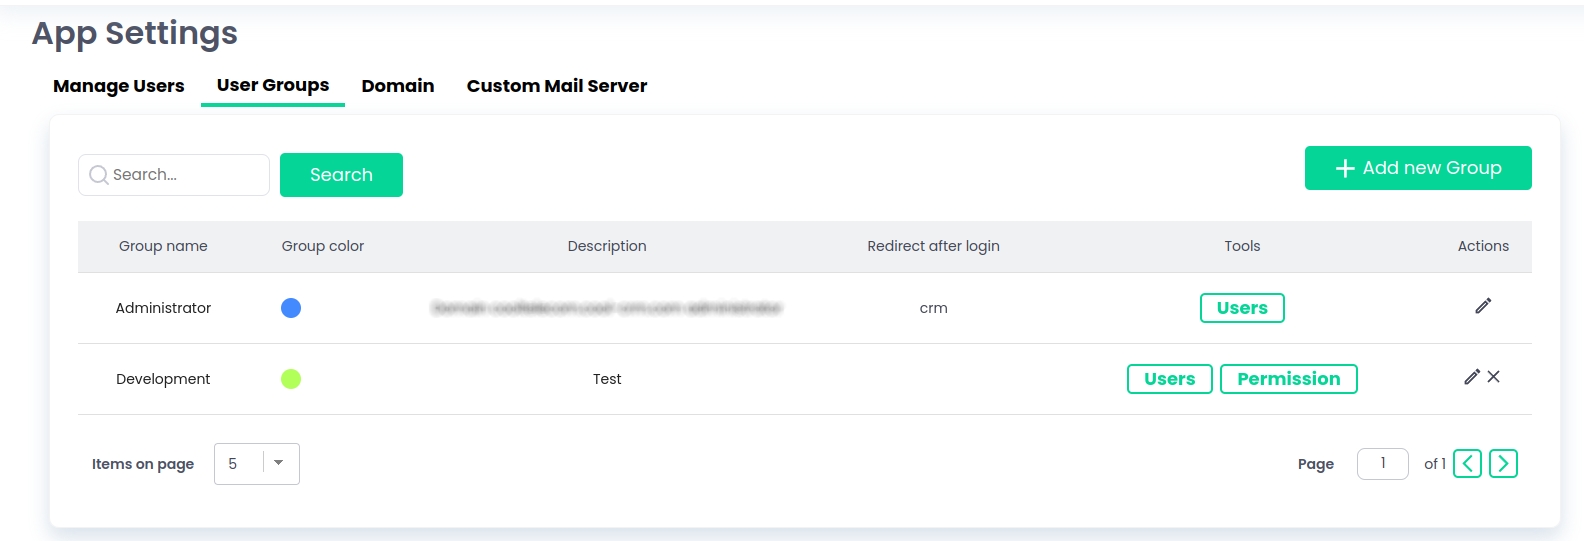1584x541 pixels.
Task: View Users of the Administrator group
Action: pos(1242,308)
